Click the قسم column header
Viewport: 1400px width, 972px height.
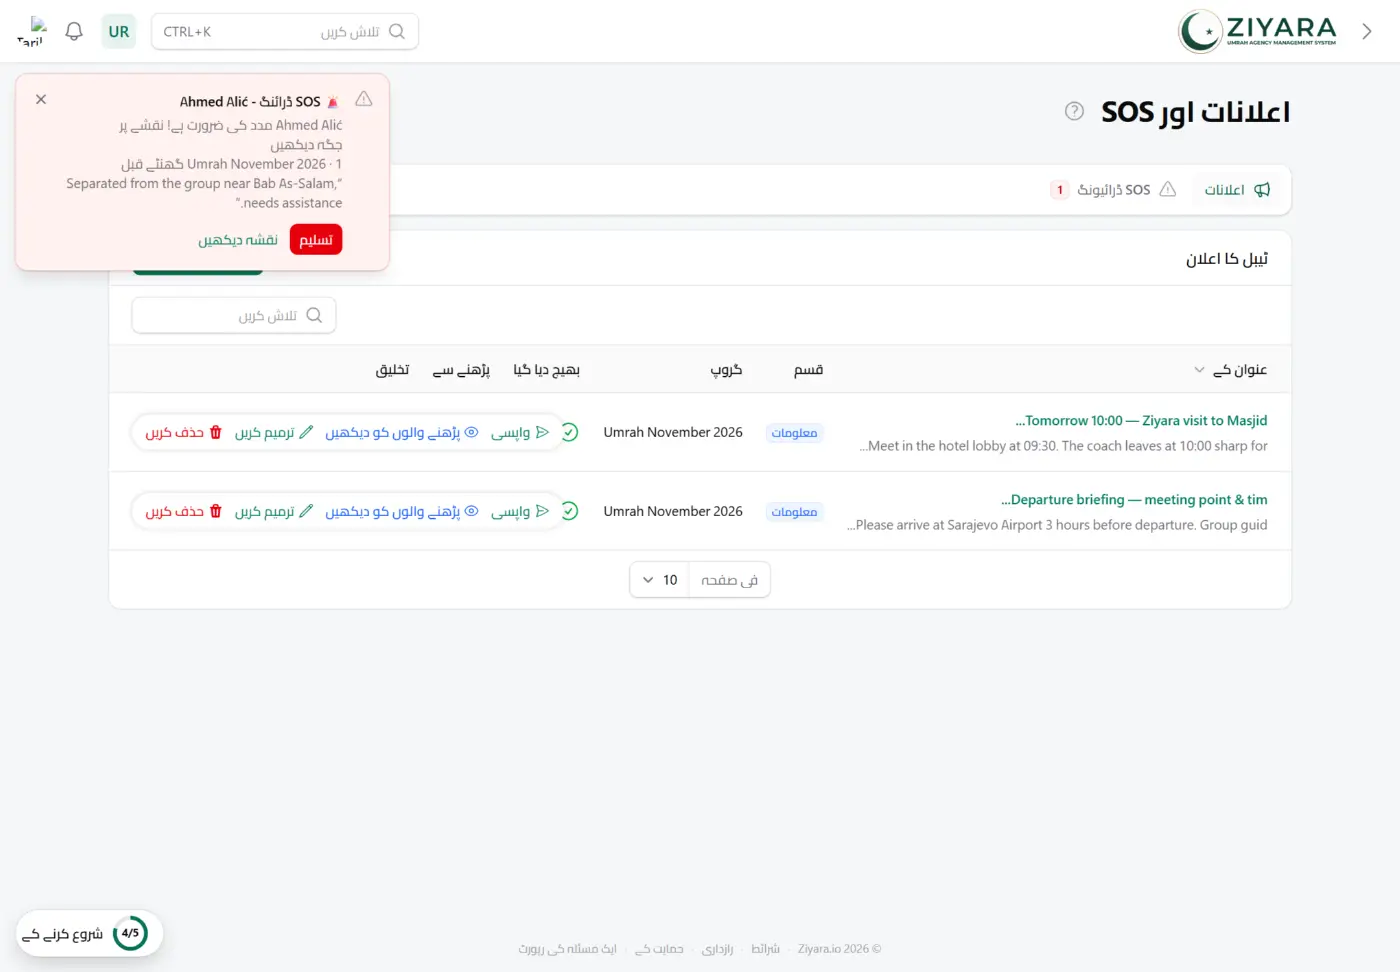(x=808, y=370)
